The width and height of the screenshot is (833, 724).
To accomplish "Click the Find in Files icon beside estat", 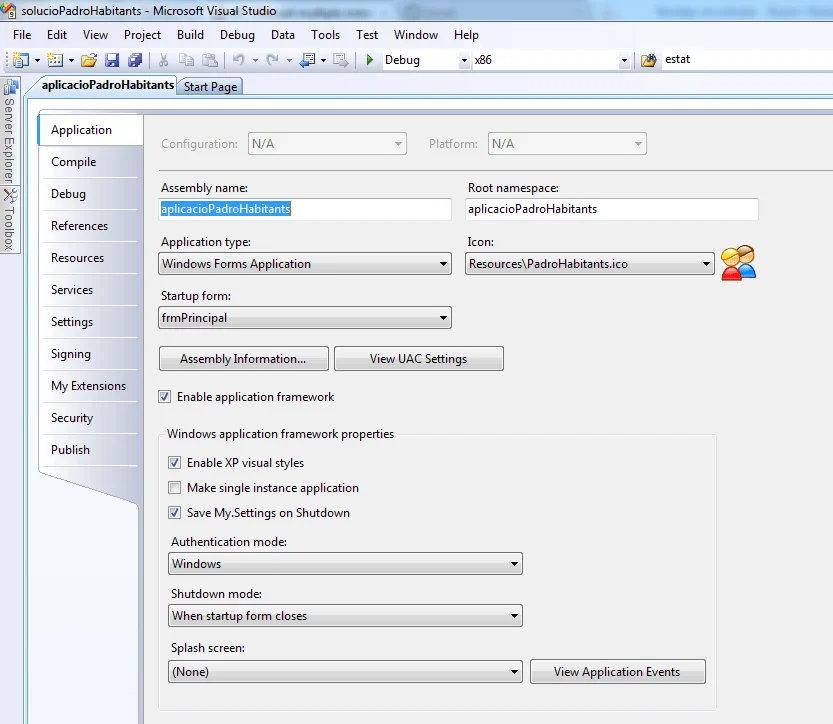I will (649, 60).
